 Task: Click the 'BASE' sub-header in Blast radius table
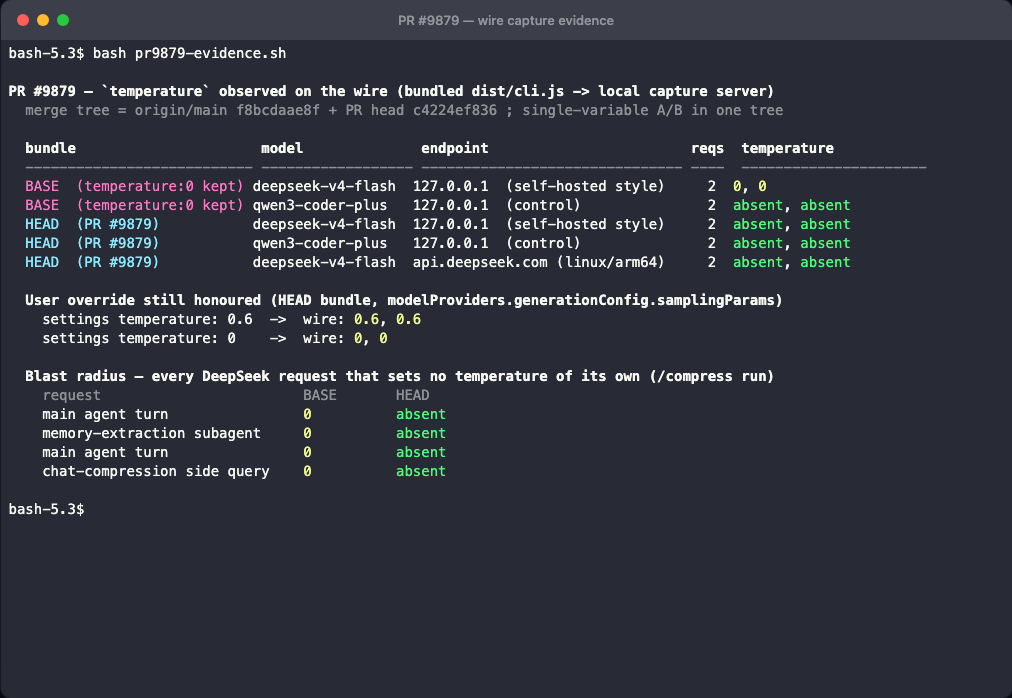point(319,395)
